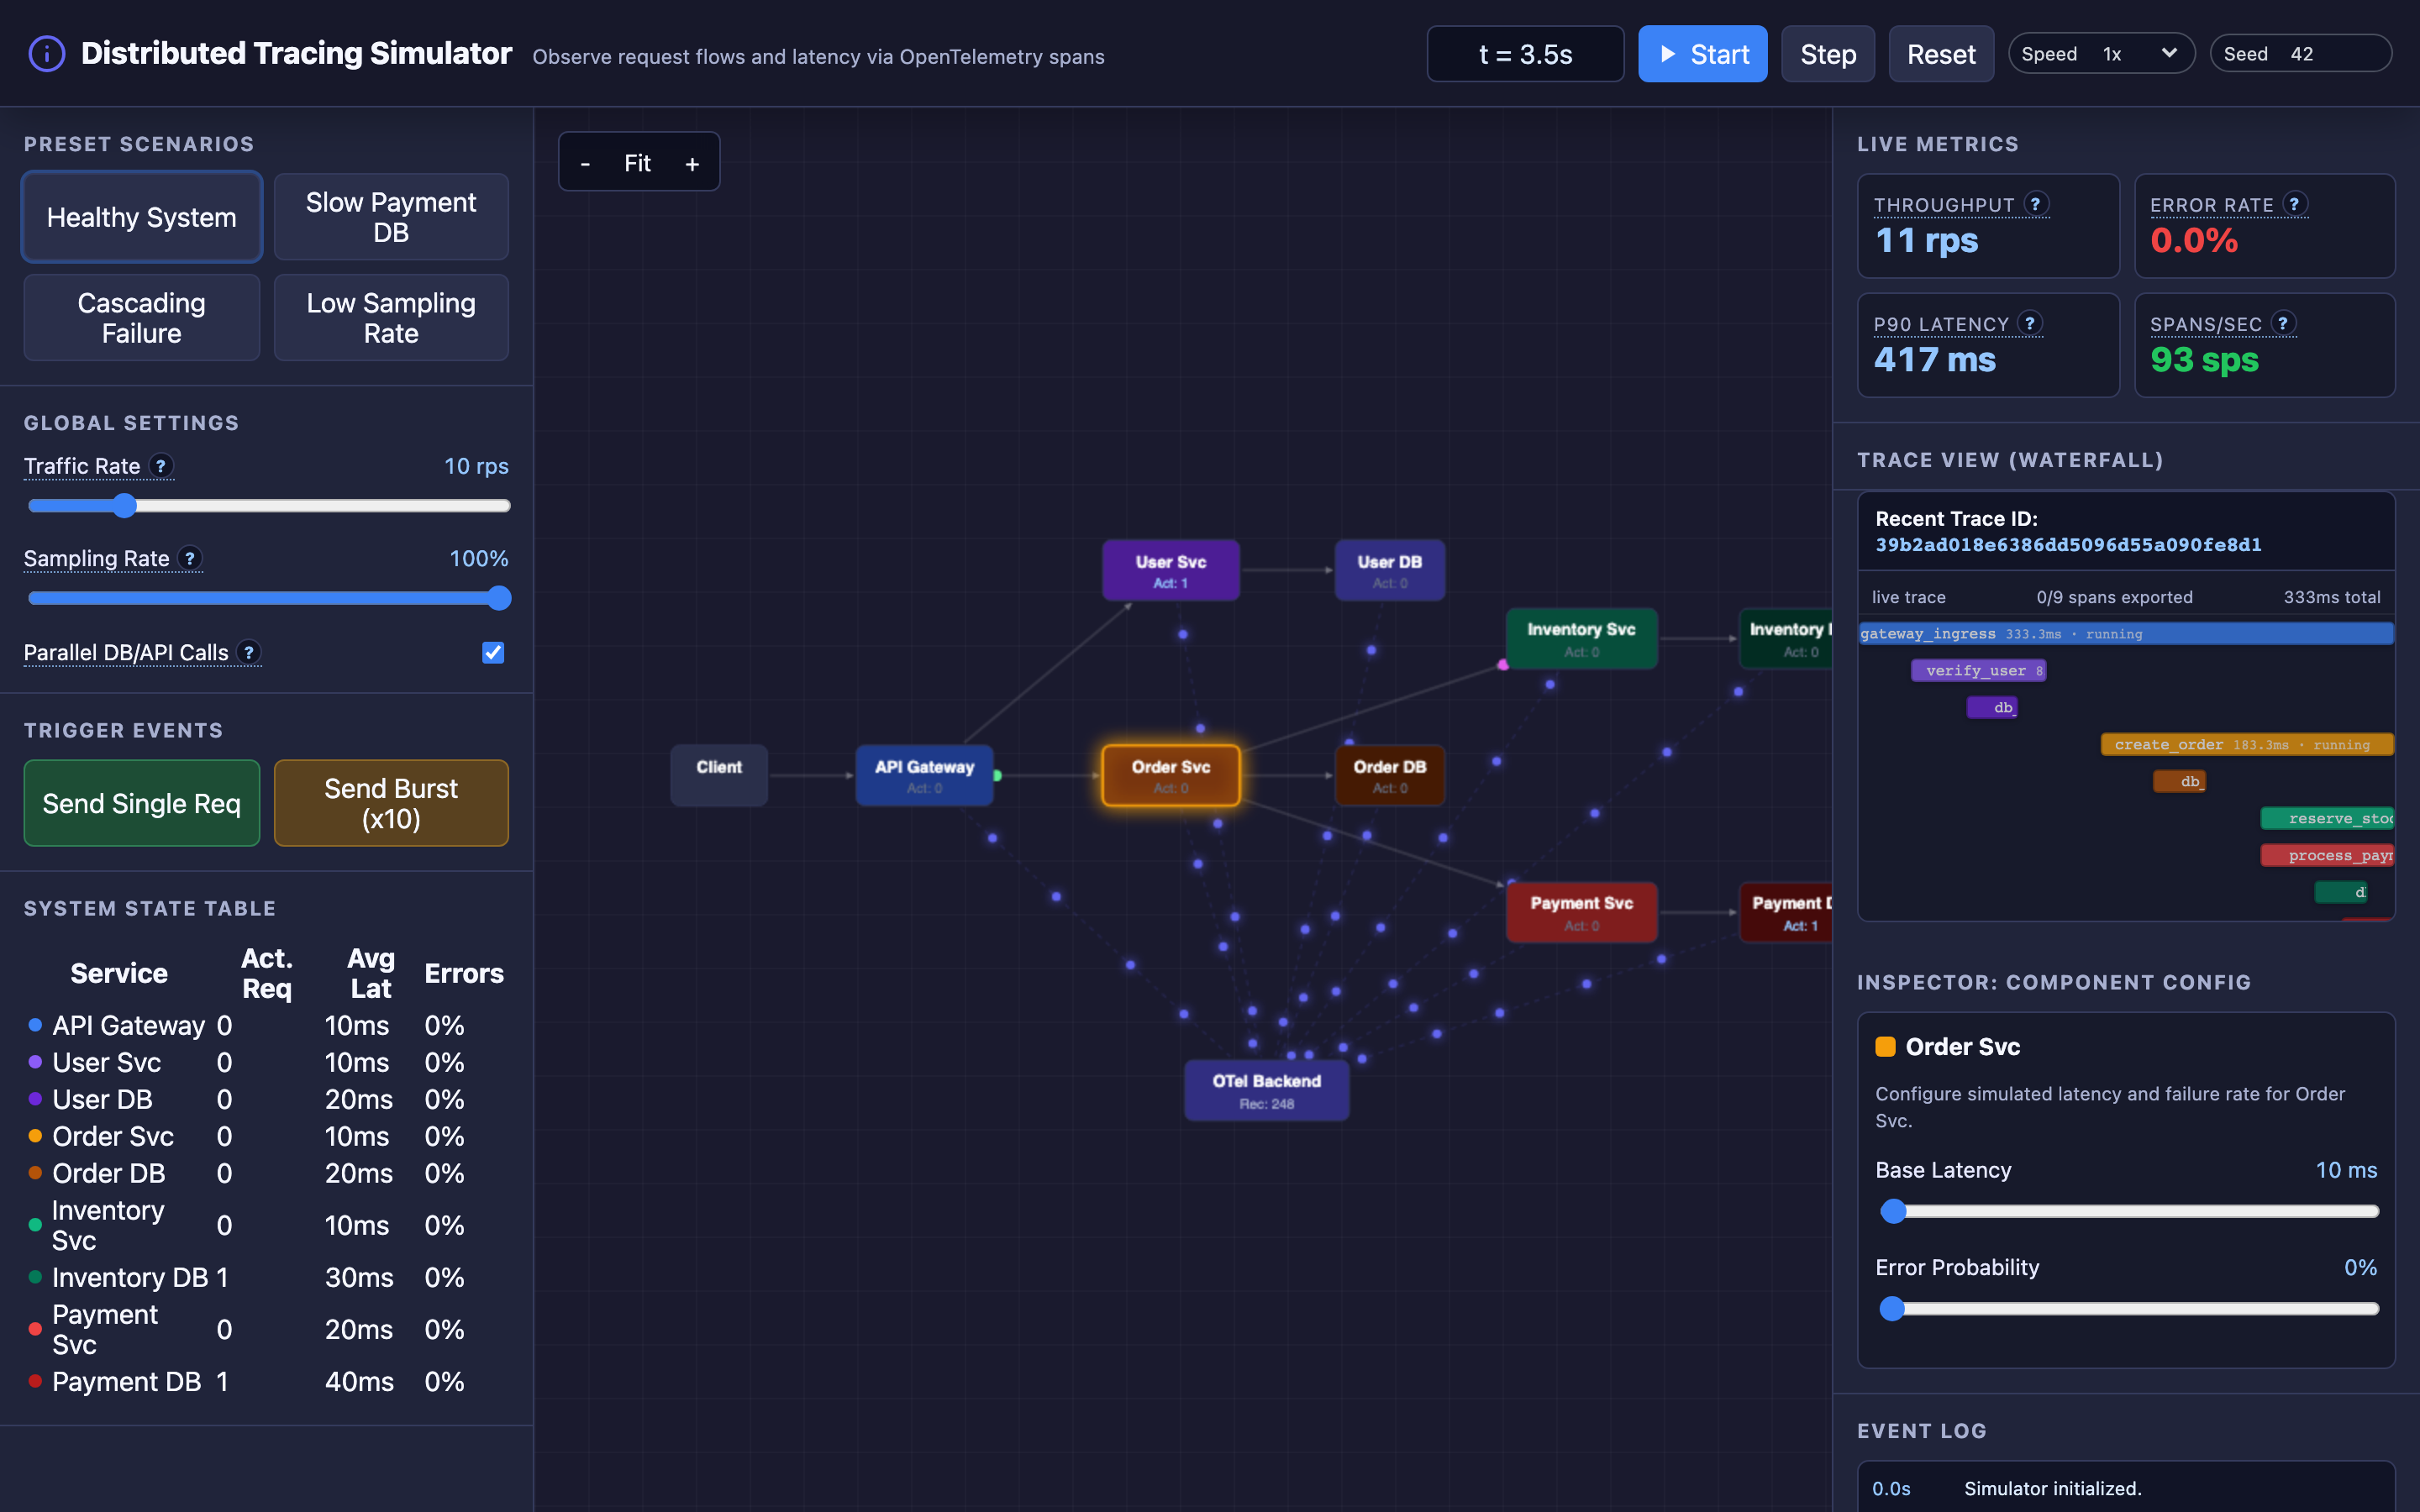Select the Order DB node
The width and height of the screenshot is (2420, 1512).
click(1390, 775)
